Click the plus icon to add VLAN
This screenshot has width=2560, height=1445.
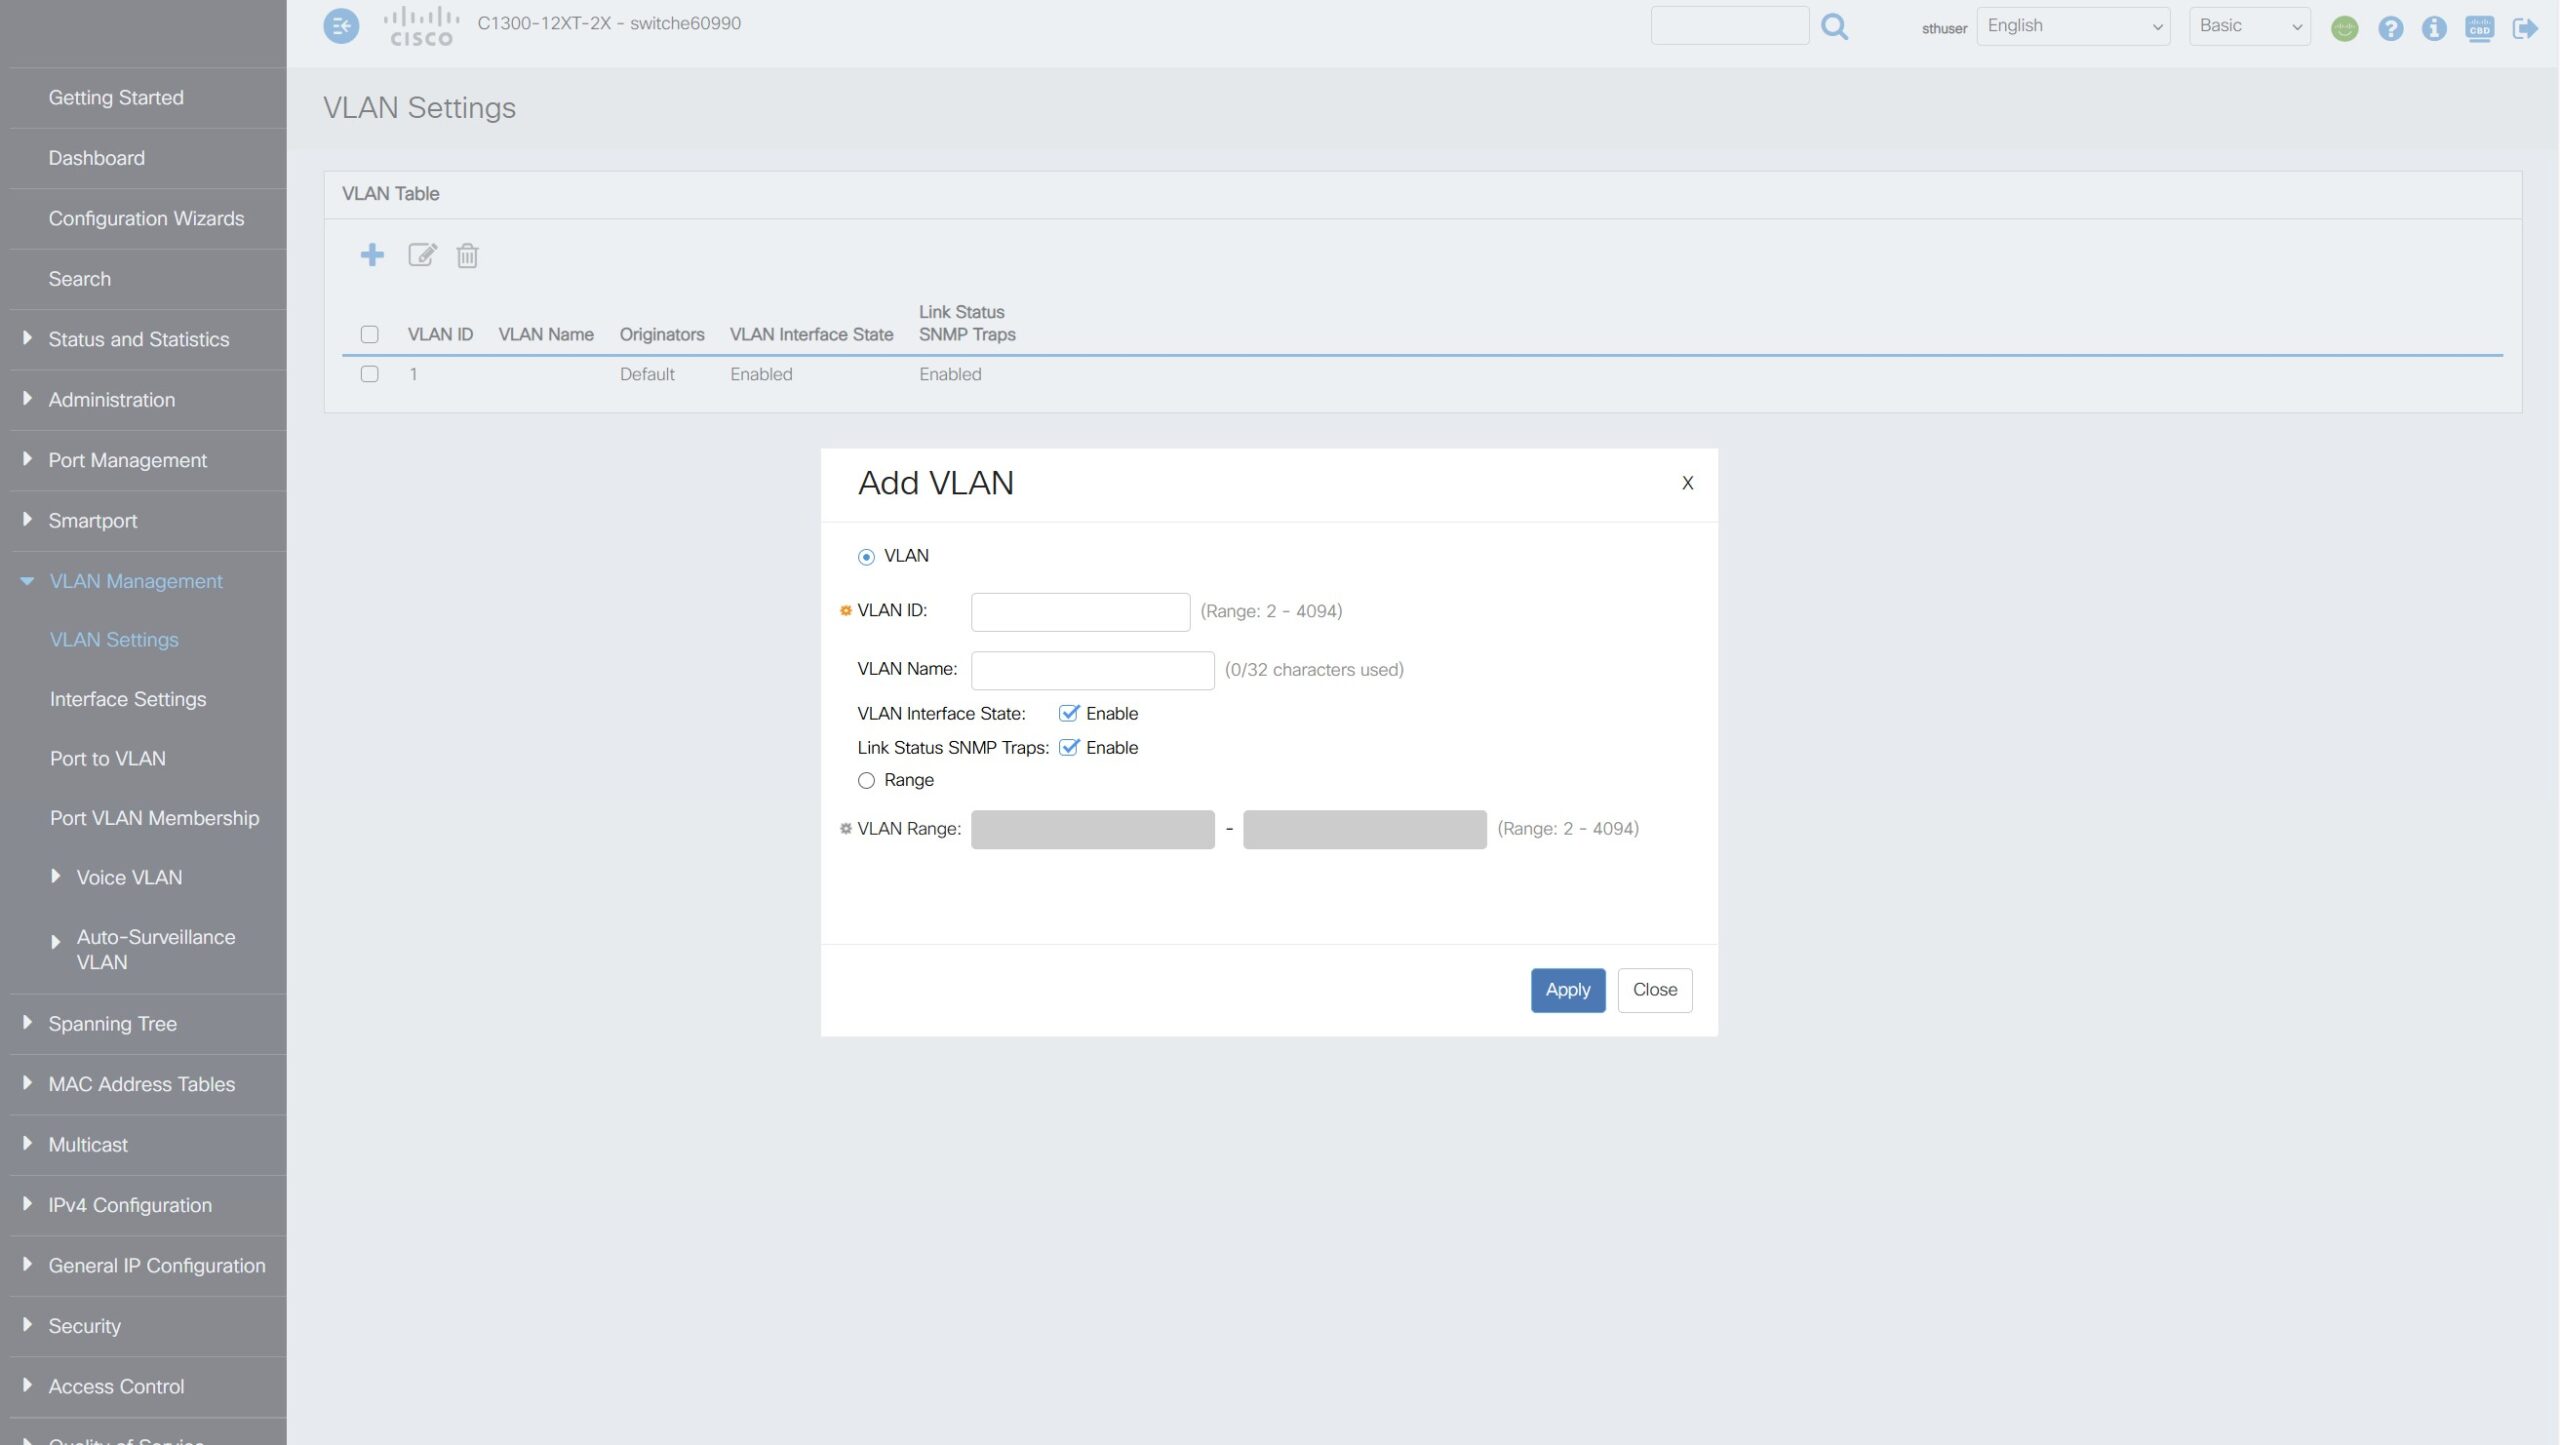[372, 255]
